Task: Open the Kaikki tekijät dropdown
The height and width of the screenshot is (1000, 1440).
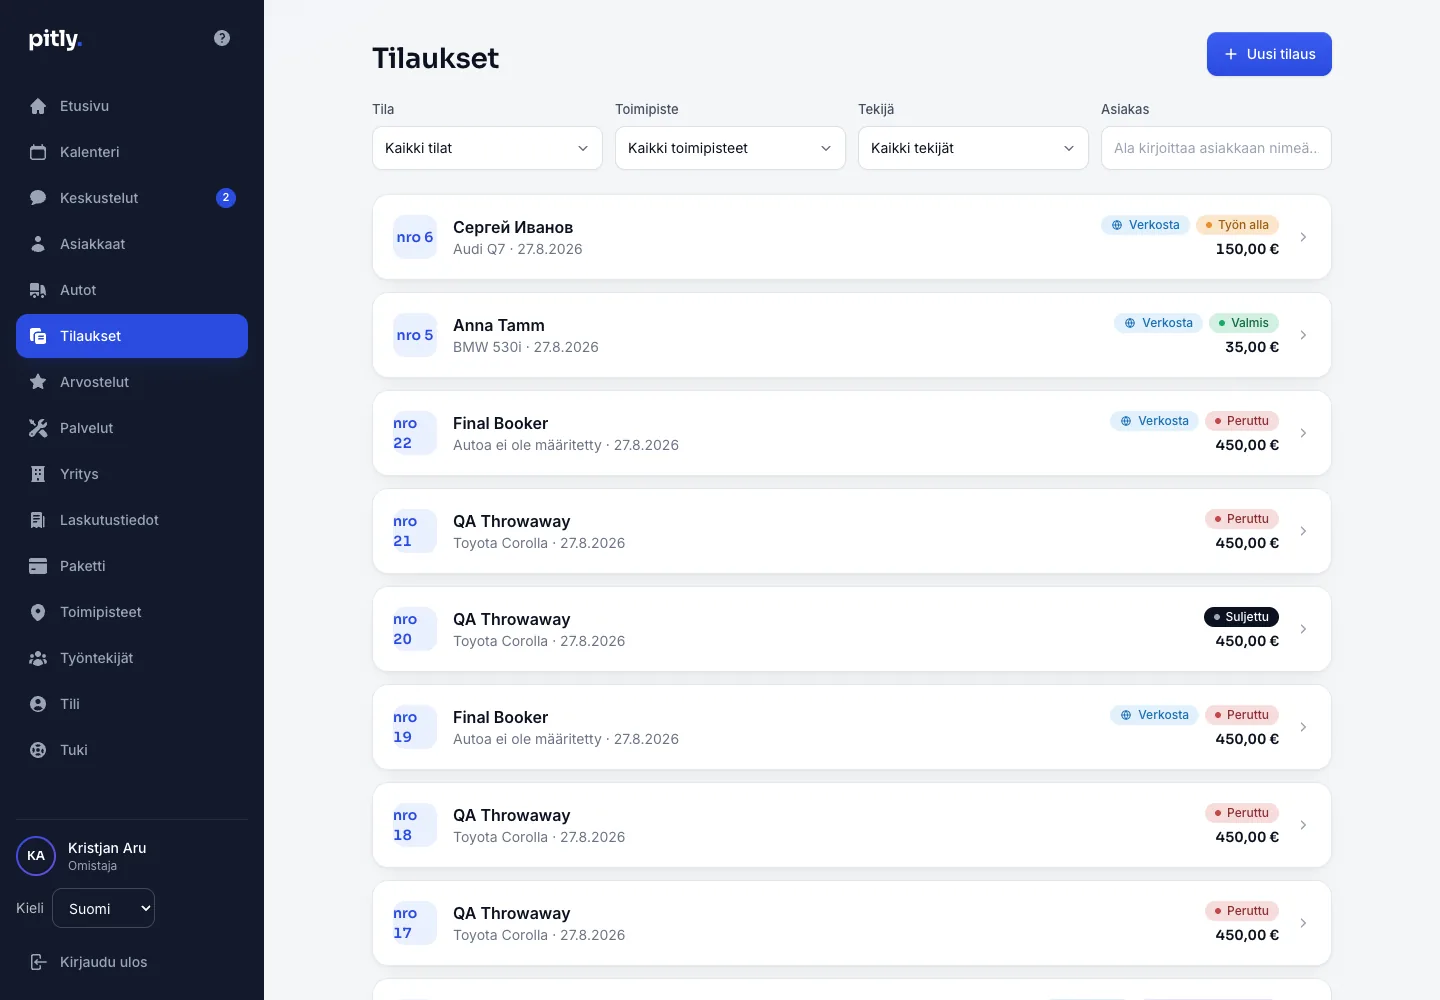Action: [x=973, y=148]
